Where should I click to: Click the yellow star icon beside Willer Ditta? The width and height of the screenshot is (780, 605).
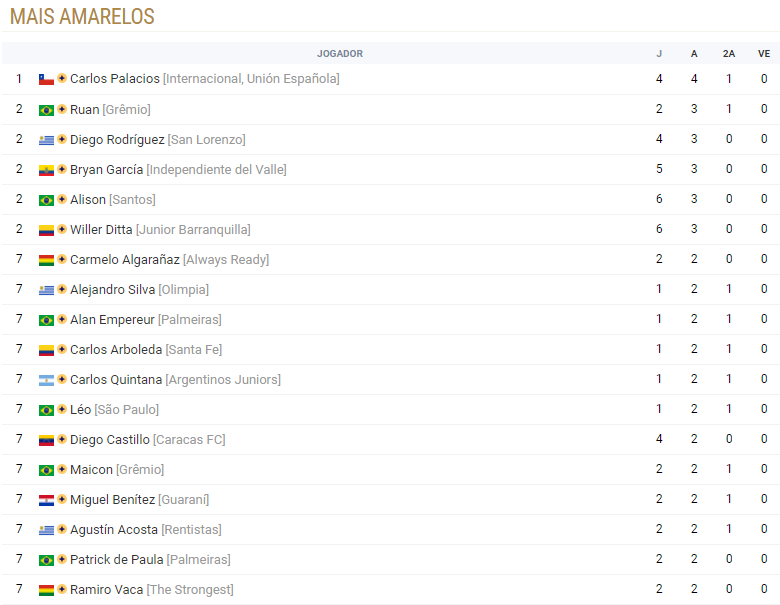(62, 229)
